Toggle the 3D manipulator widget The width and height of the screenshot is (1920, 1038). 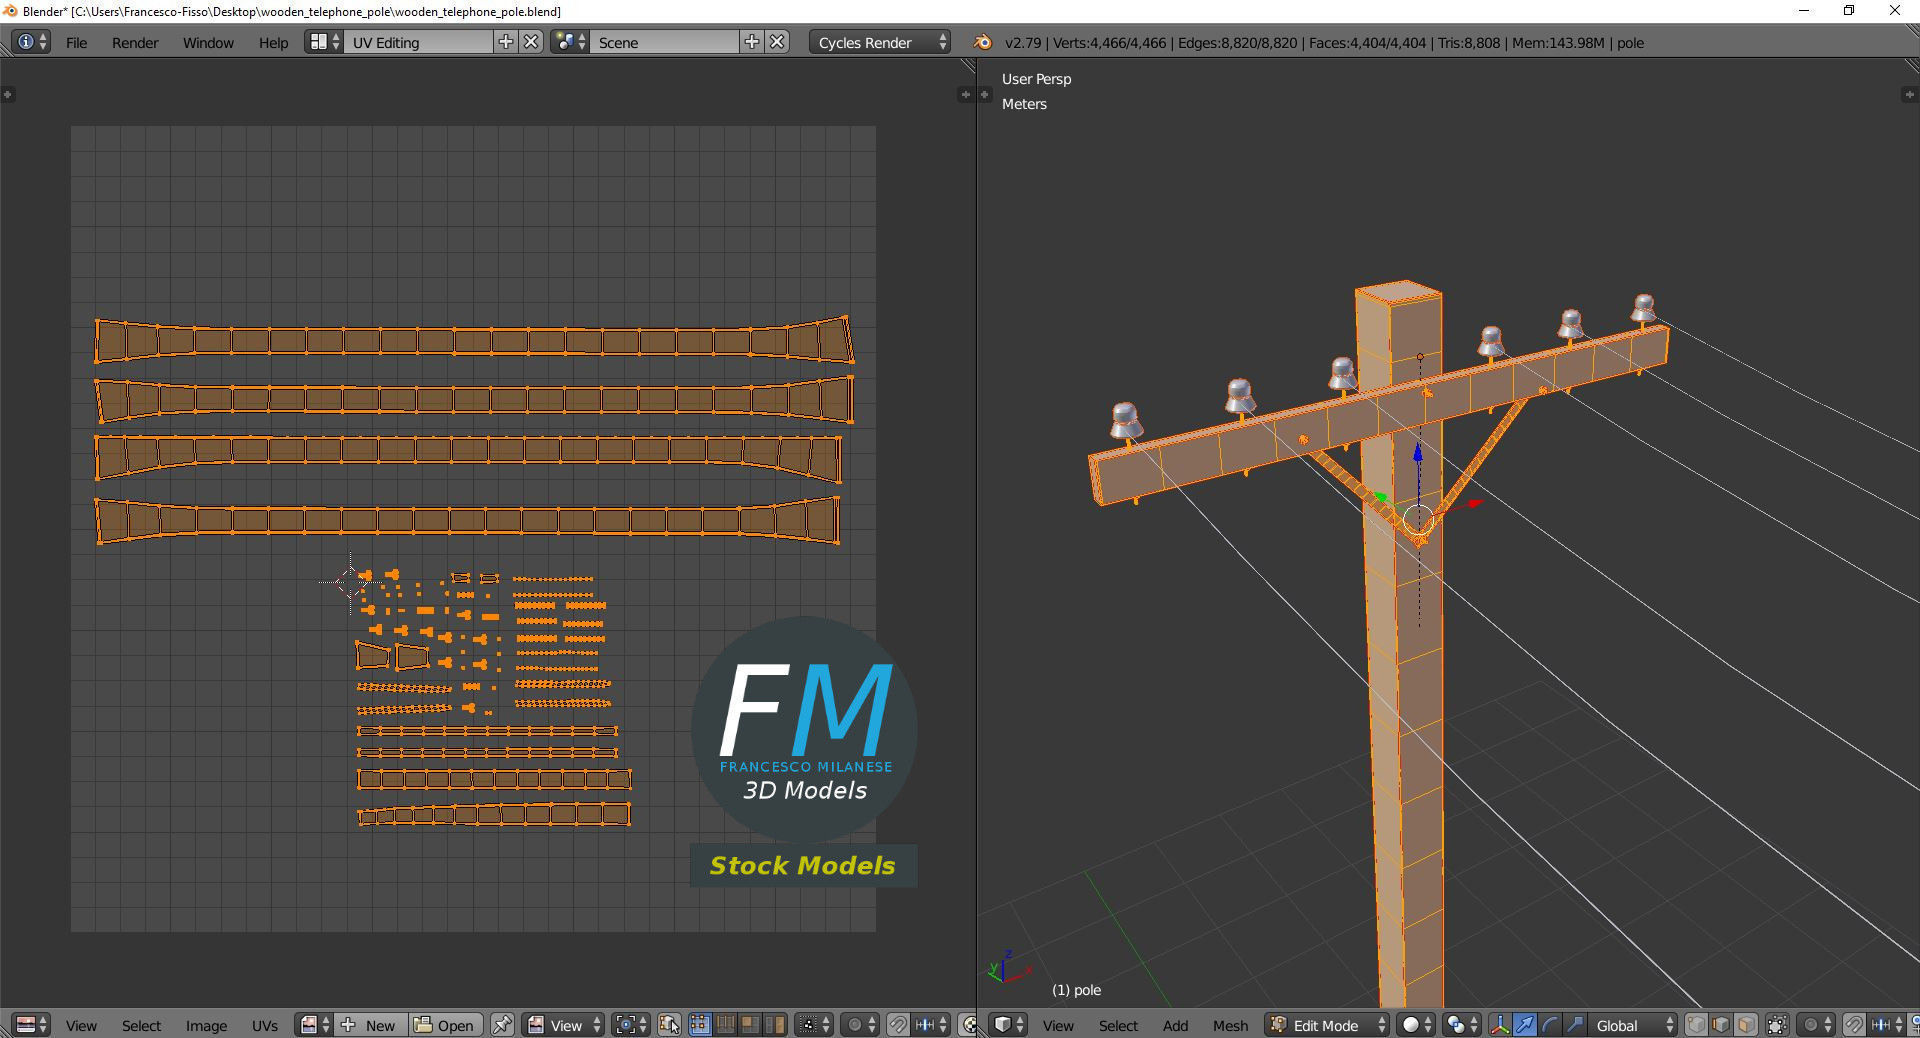pos(1500,1025)
